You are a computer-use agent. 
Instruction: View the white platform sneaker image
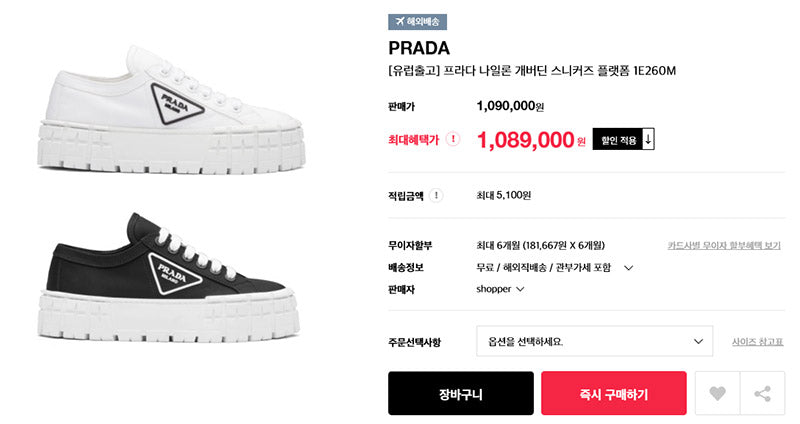(x=171, y=110)
